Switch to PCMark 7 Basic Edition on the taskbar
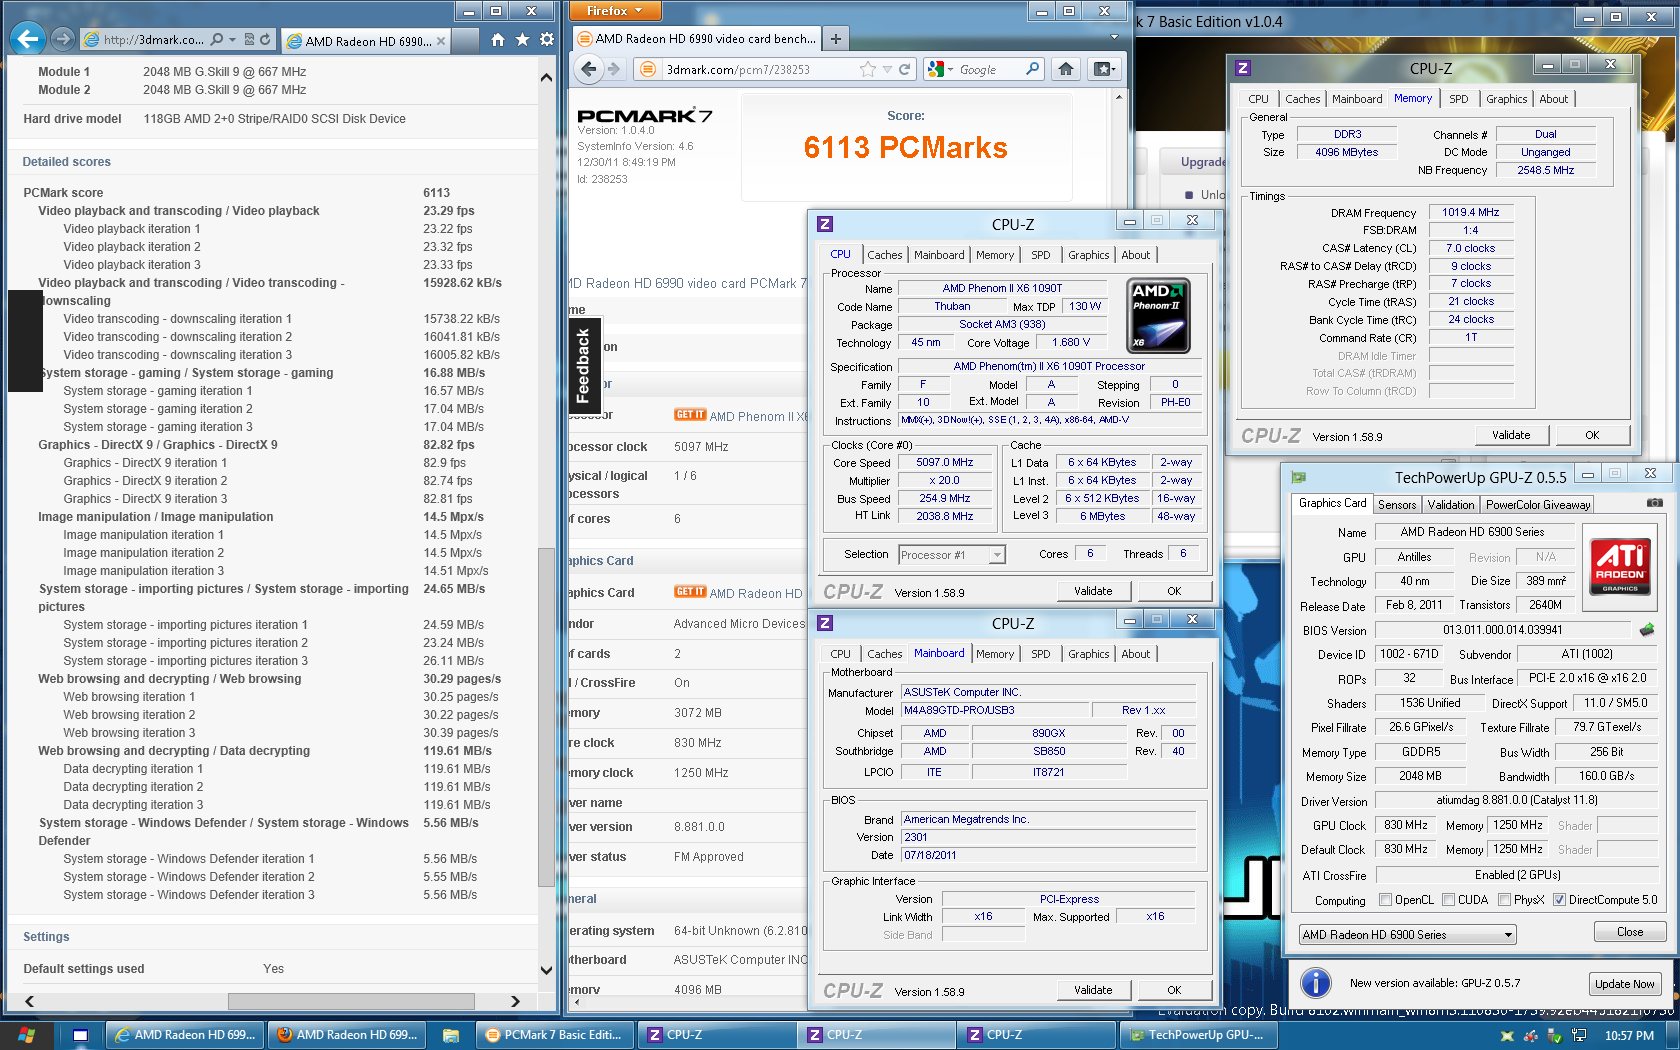This screenshot has height=1050, width=1680. tap(553, 1035)
